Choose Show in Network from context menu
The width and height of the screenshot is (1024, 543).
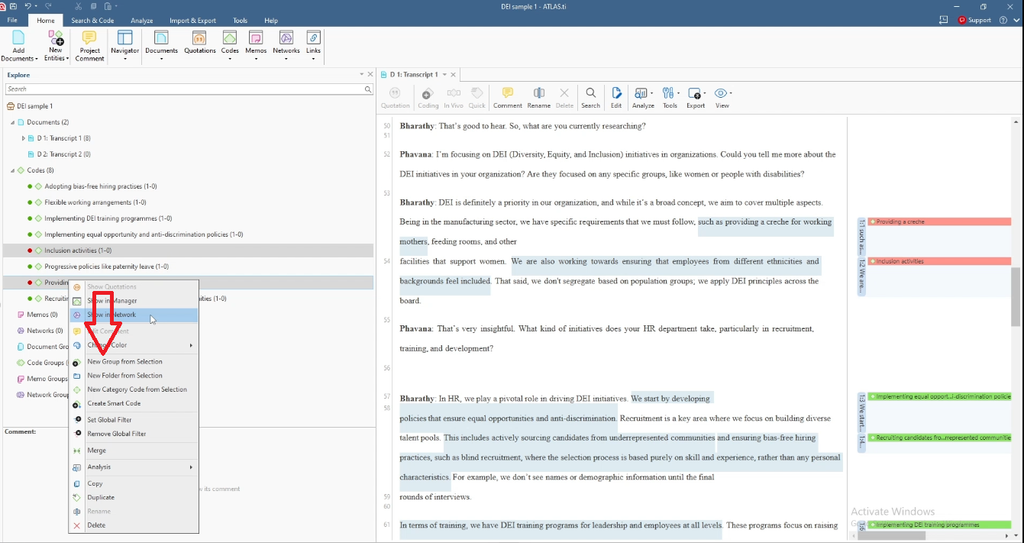pyautogui.click(x=134, y=315)
